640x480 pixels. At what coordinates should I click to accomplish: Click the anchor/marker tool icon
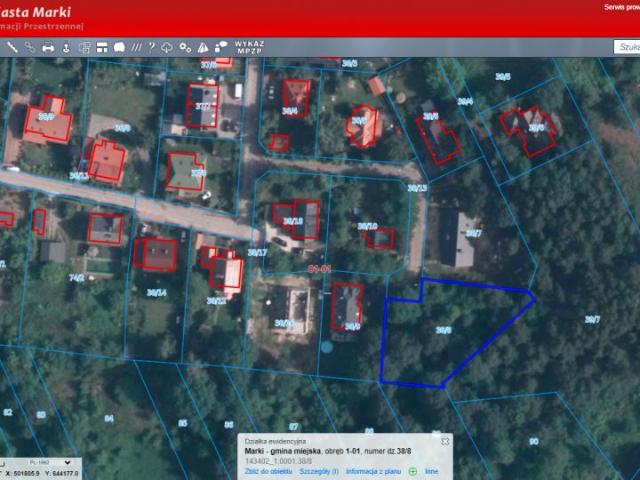(x=66, y=47)
